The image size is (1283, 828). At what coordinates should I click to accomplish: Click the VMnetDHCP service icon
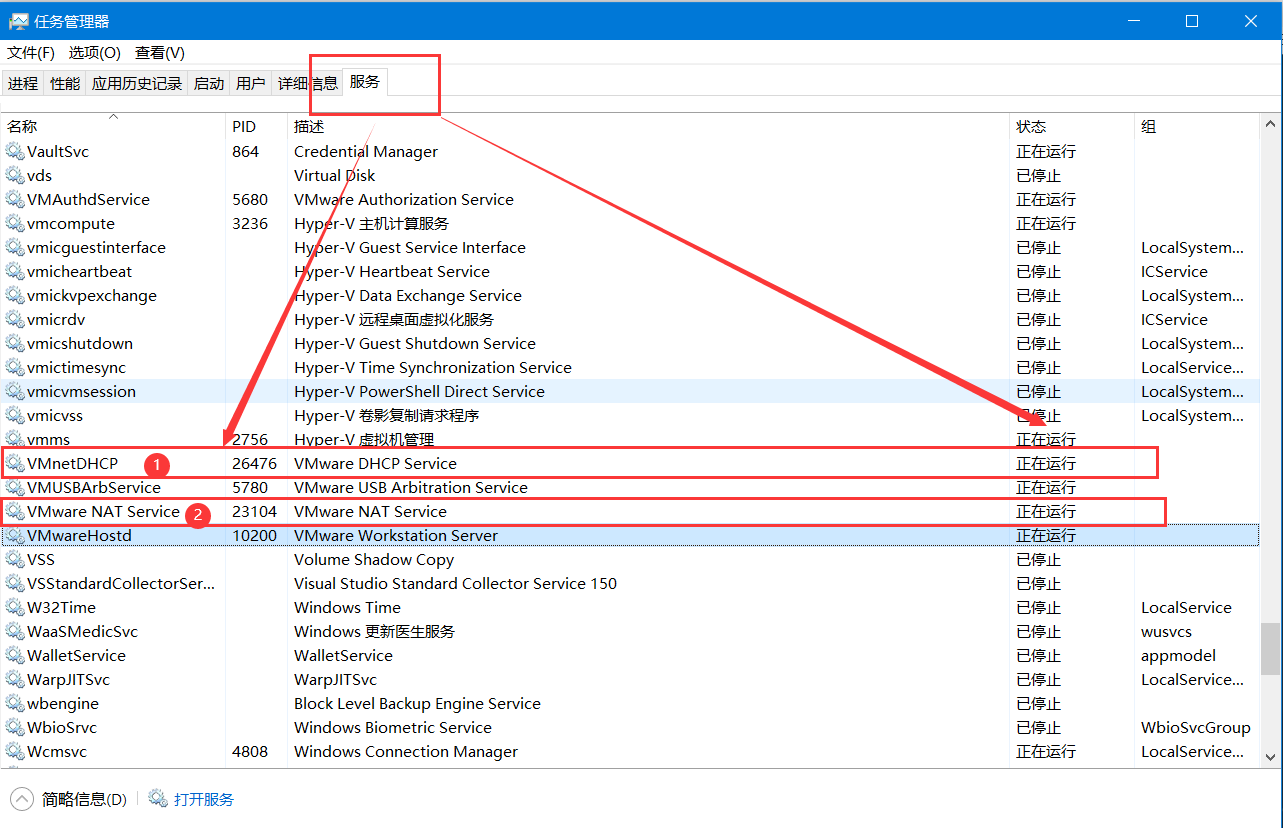tap(14, 464)
